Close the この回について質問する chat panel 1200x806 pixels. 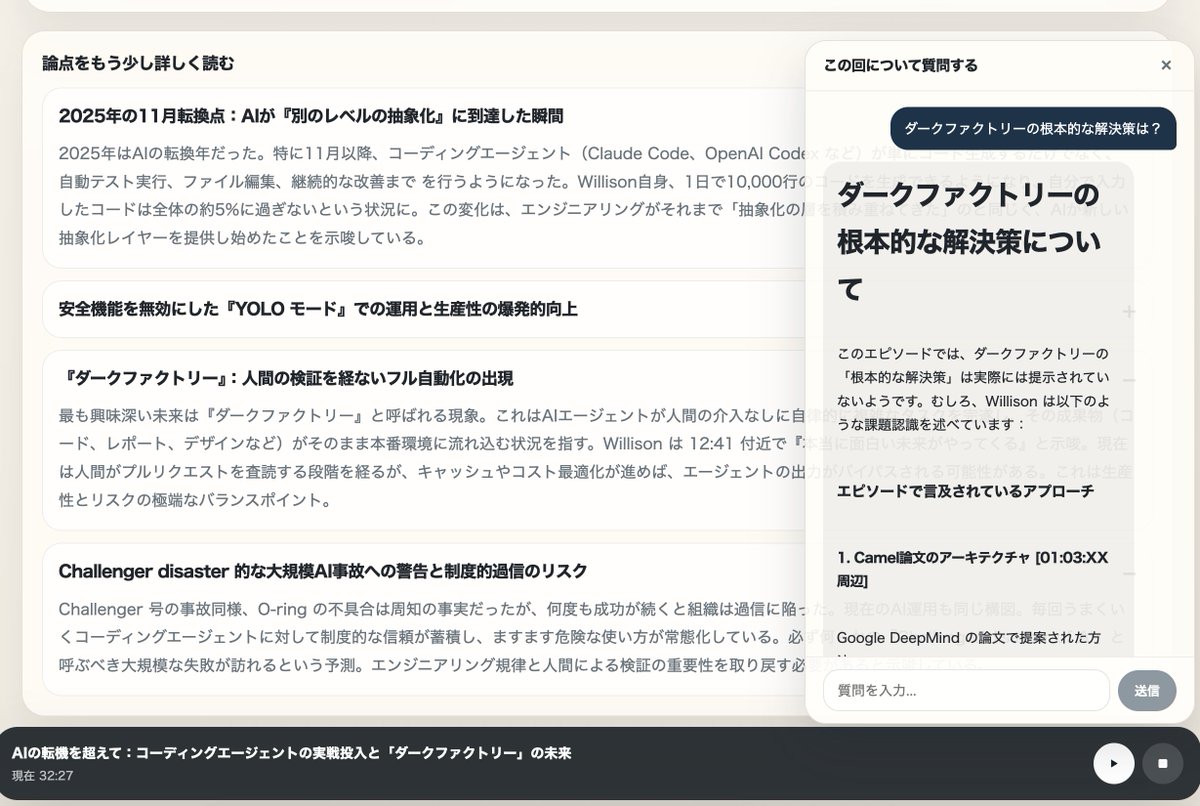[1165, 65]
